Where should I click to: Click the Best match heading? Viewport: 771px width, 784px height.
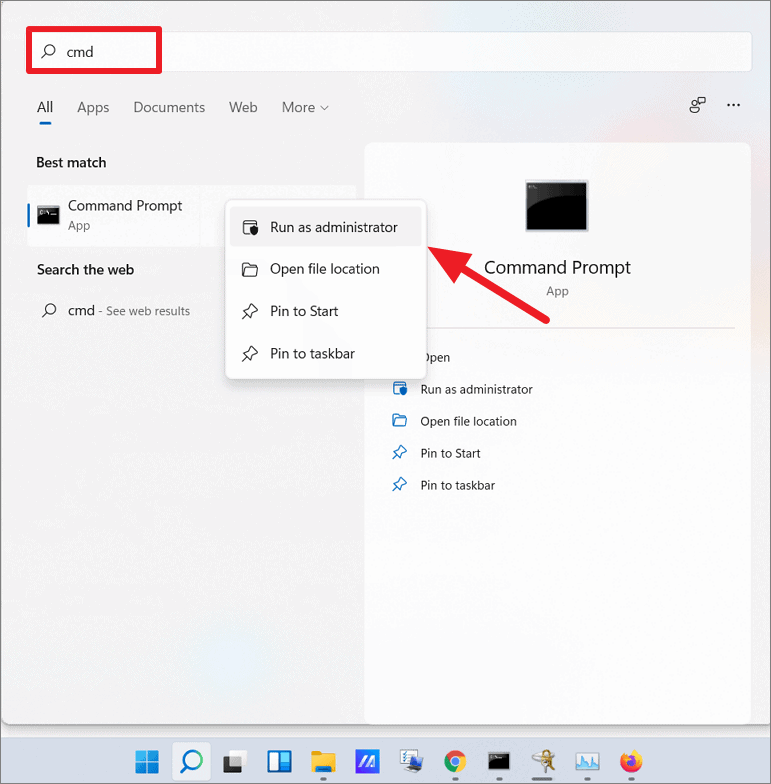pos(71,162)
